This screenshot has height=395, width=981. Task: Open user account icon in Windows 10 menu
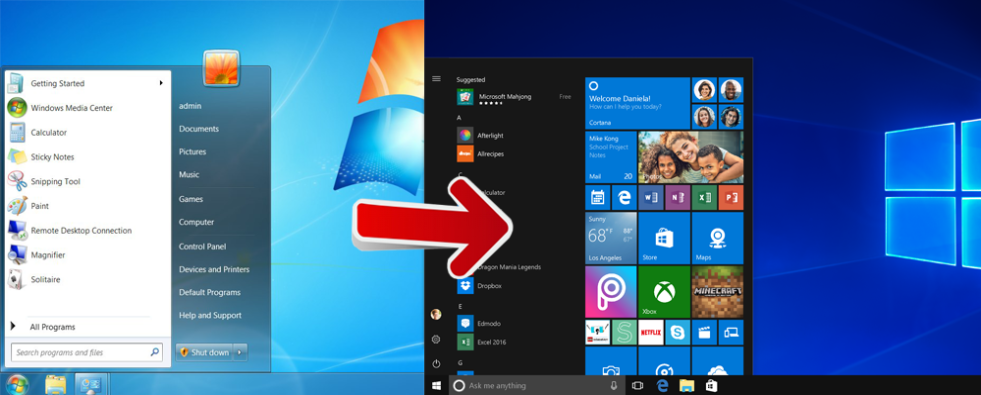(x=436, y=314)
